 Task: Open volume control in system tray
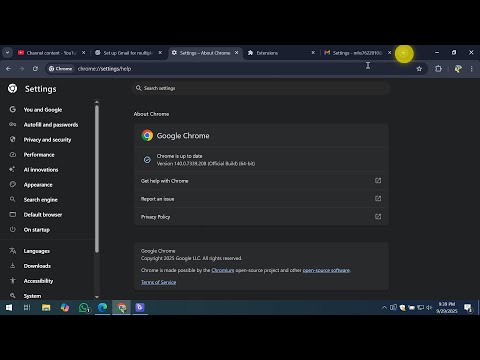coord(429,308)
